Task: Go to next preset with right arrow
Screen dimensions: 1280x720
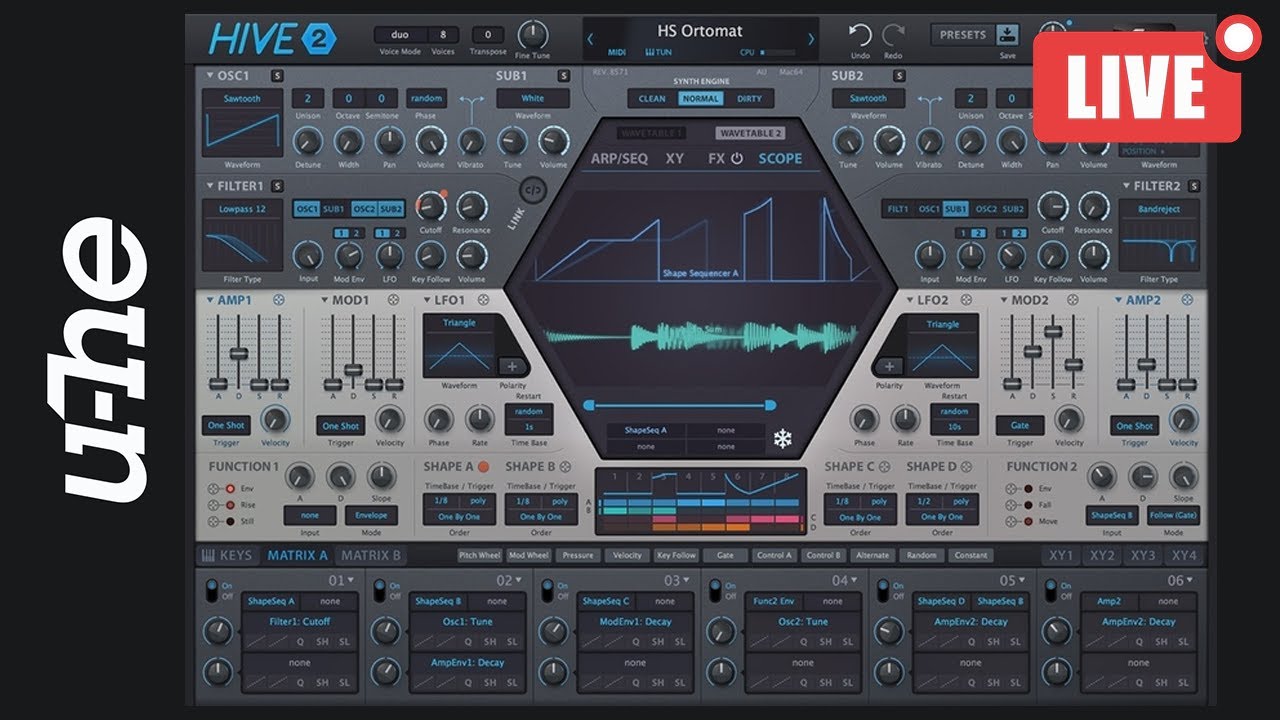Action: 811,39
